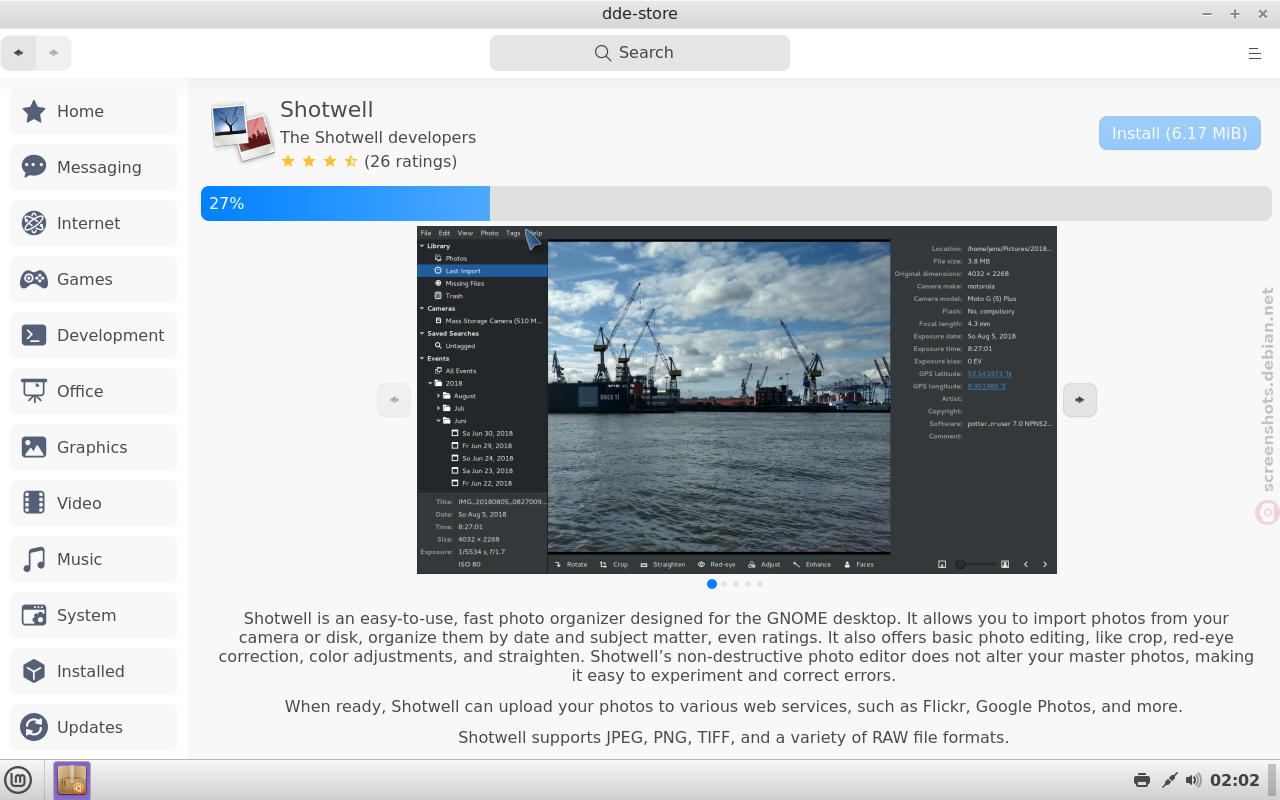
Task: Open the System category
Action: (94, 615)
